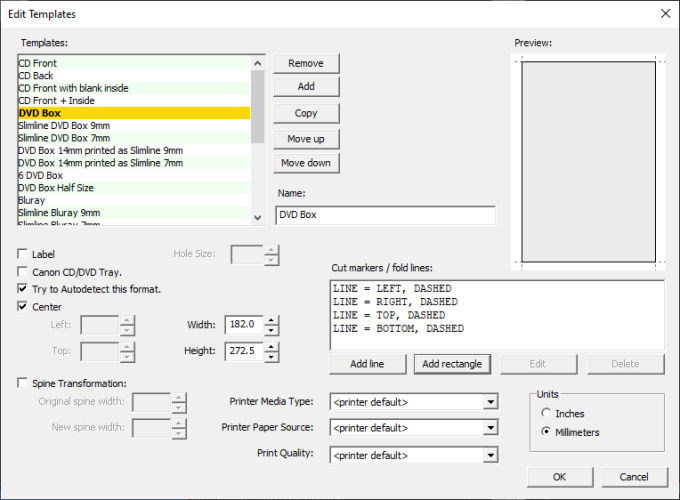Screen dimensions: 680x500
Task: Click the template Preview image
Action: point(588,162)
